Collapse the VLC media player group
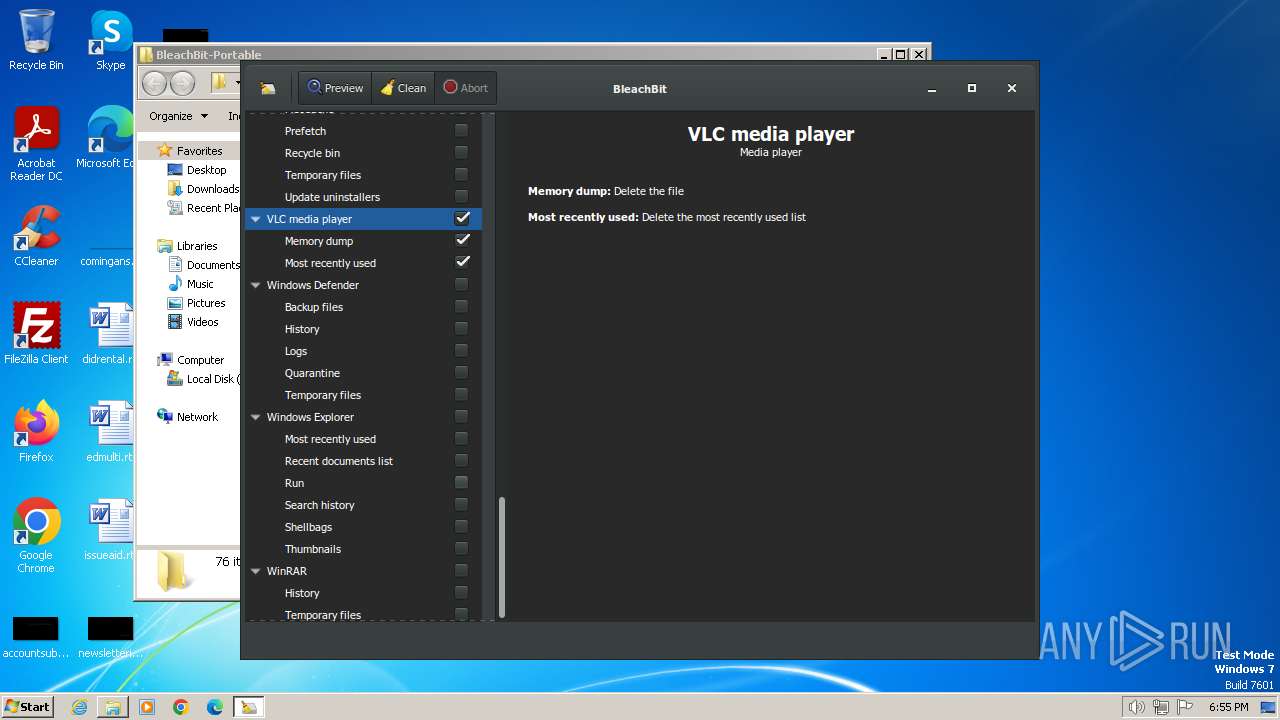 coord(256,219)
